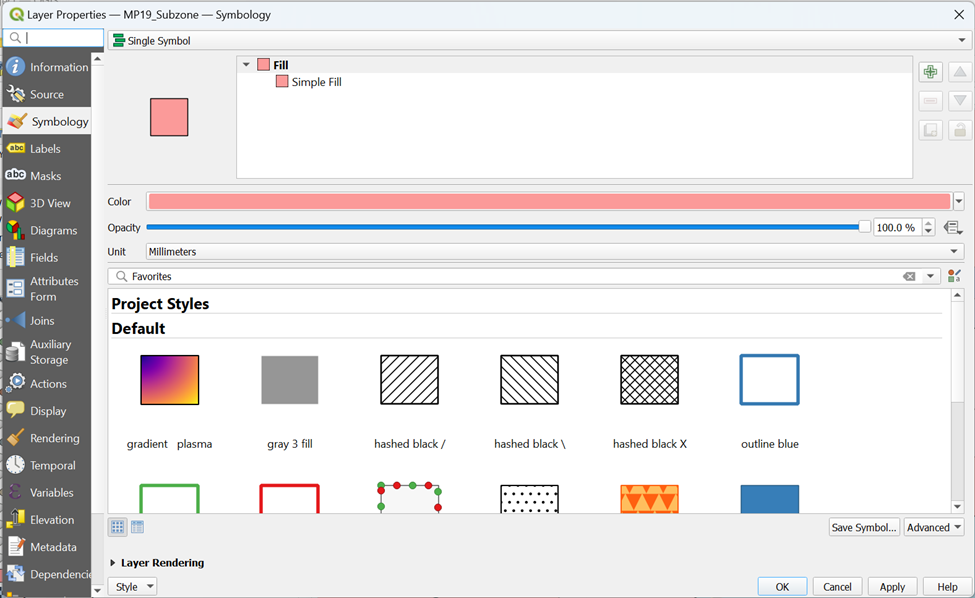Click the Remove symbol layer minus button
The image size is (975, 598).
(931, 101)
